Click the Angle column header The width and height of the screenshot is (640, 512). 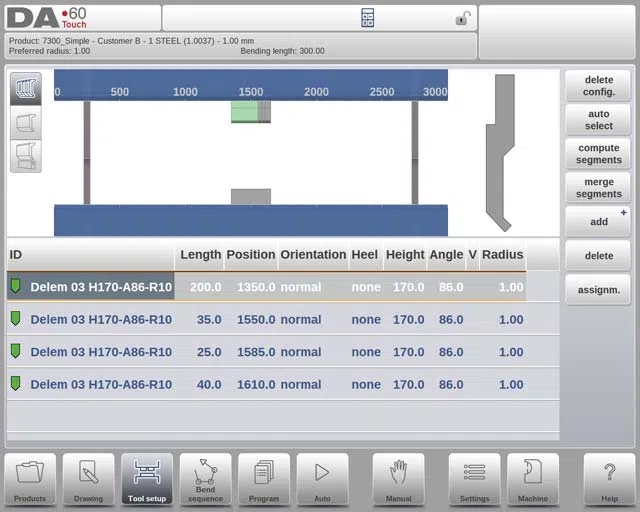[x=446, y=254]
